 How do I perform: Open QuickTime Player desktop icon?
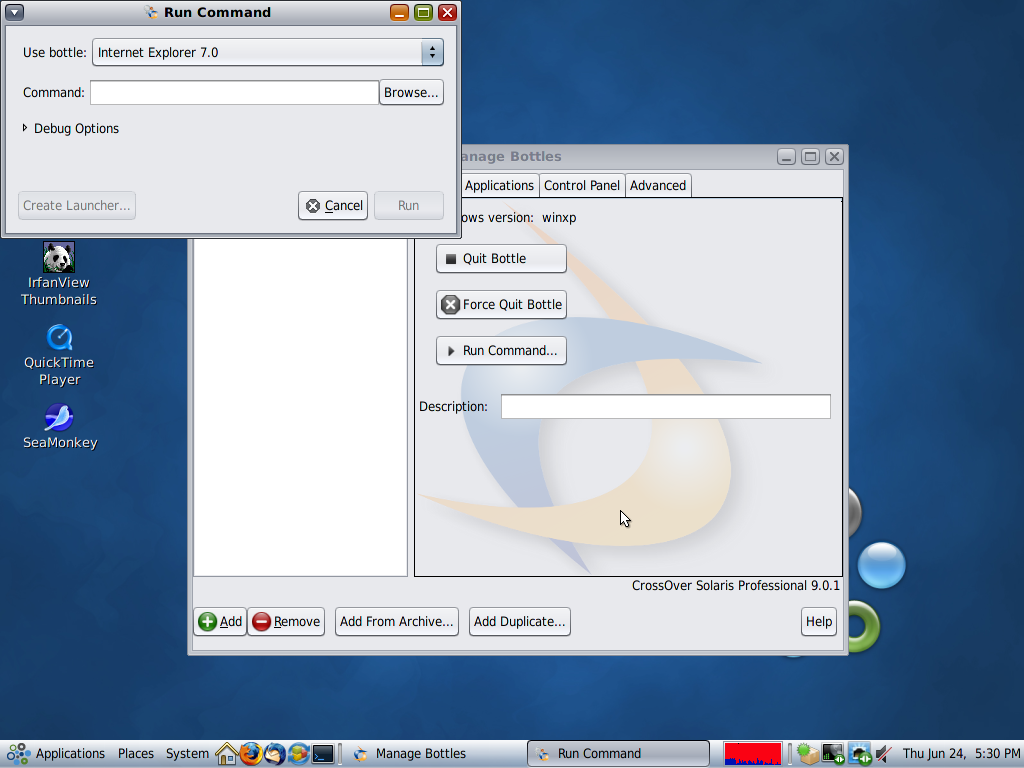pos(59,356)
